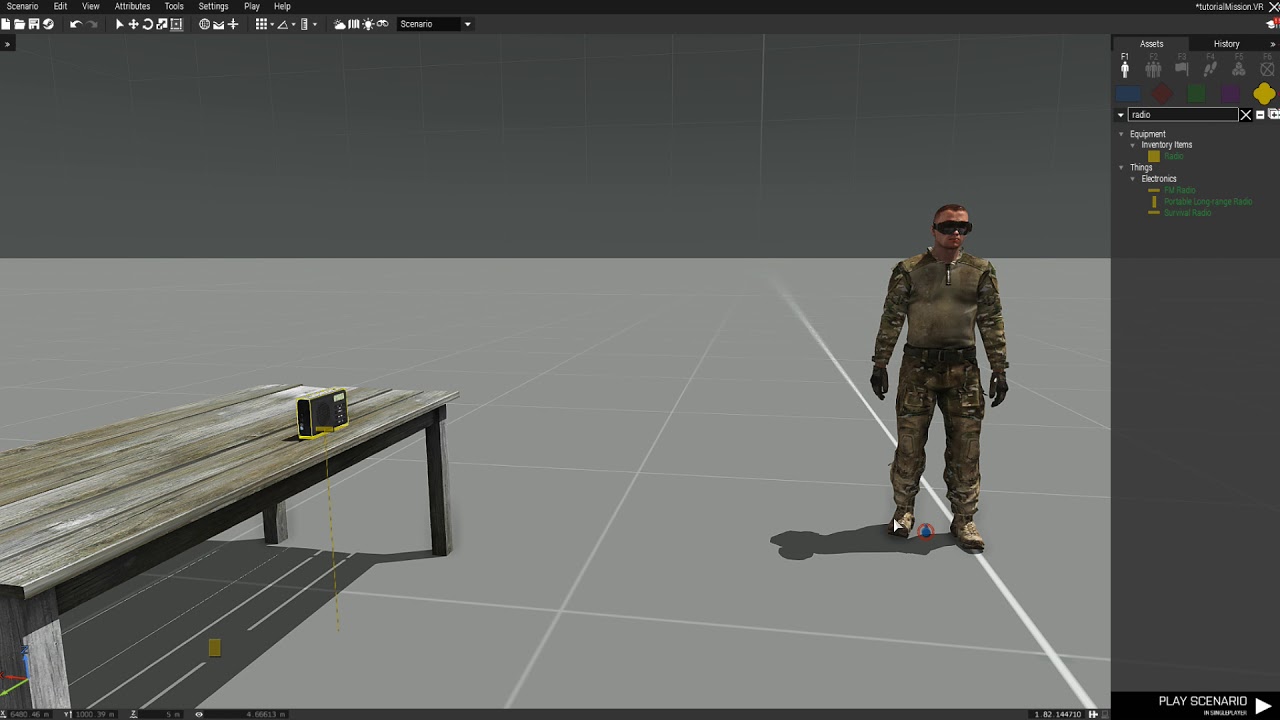Toggle map textures icon
This screenshot has height=720, width=1280.
click(x=353, y=24)
